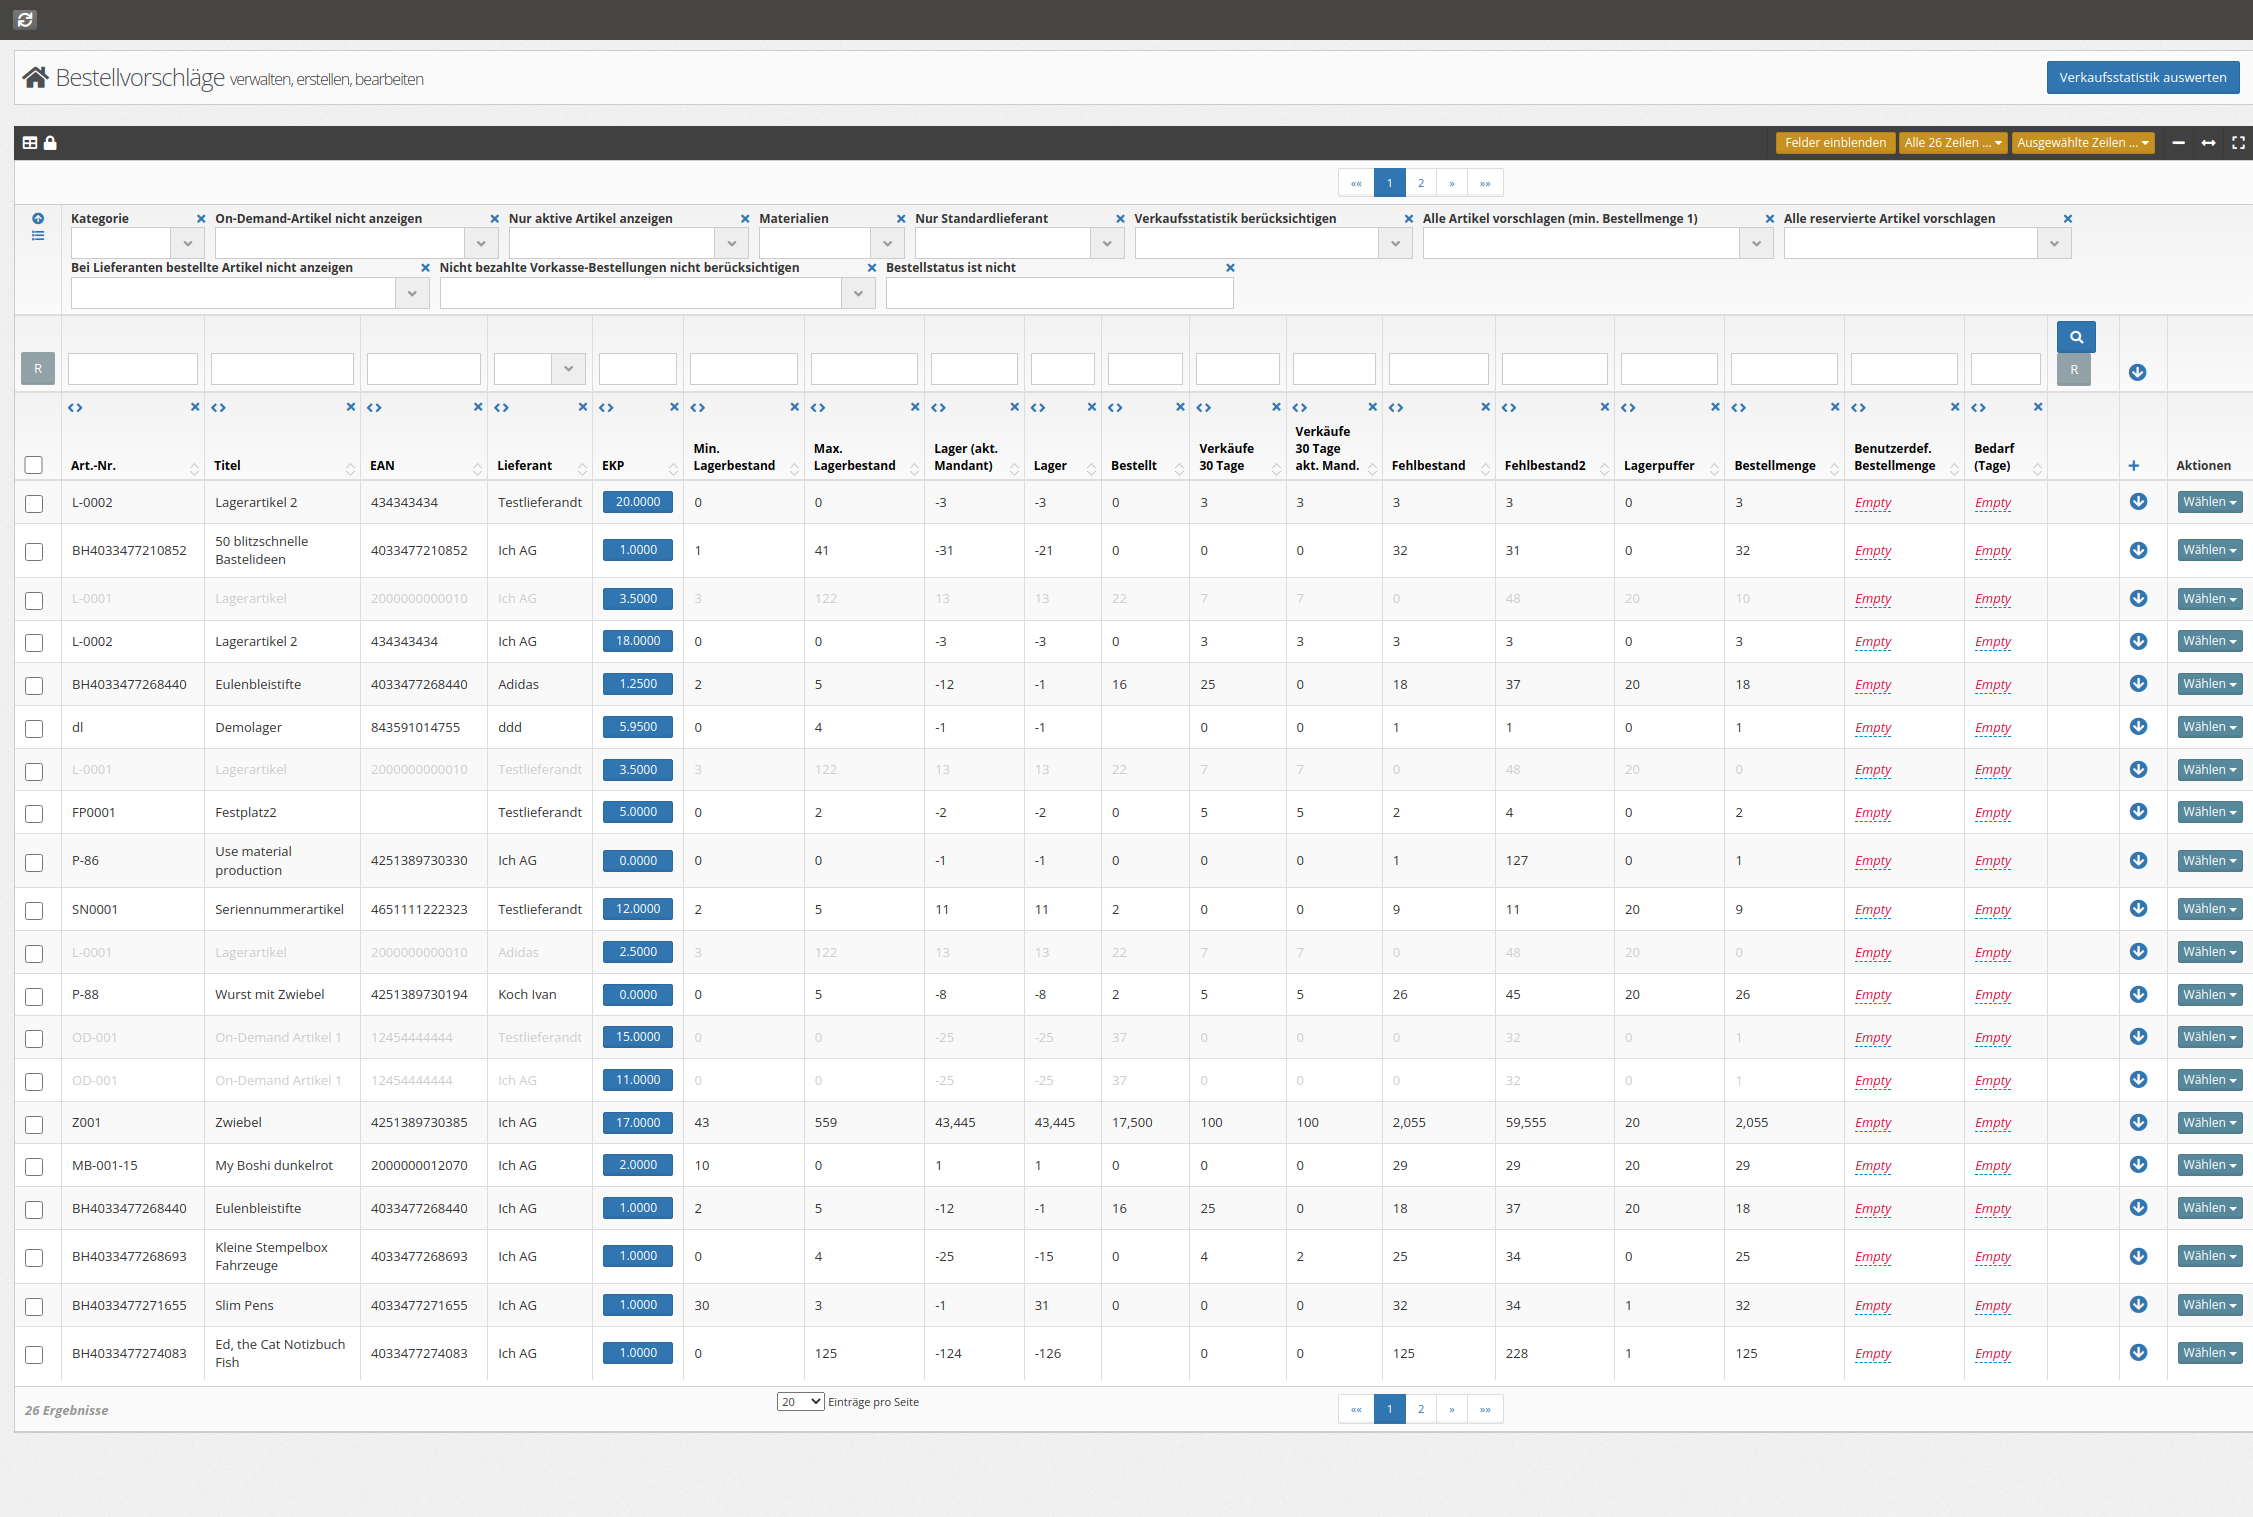
Task: Click the refresh icon in the top bar
Action: coord(25,19)
